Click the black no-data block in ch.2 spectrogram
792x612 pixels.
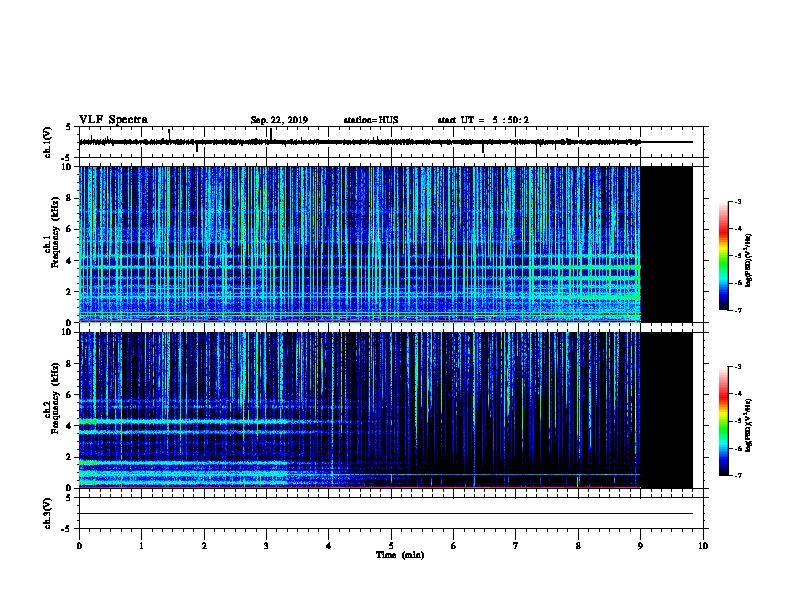coord(667,410)
